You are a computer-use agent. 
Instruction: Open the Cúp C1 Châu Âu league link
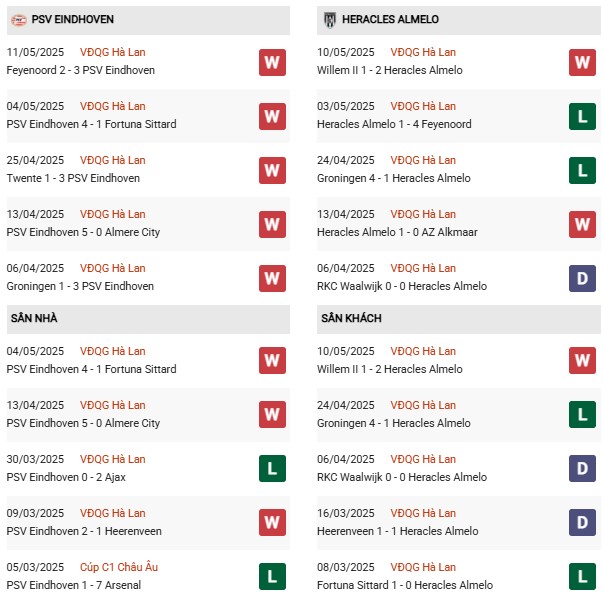click(x=119, y=567)
